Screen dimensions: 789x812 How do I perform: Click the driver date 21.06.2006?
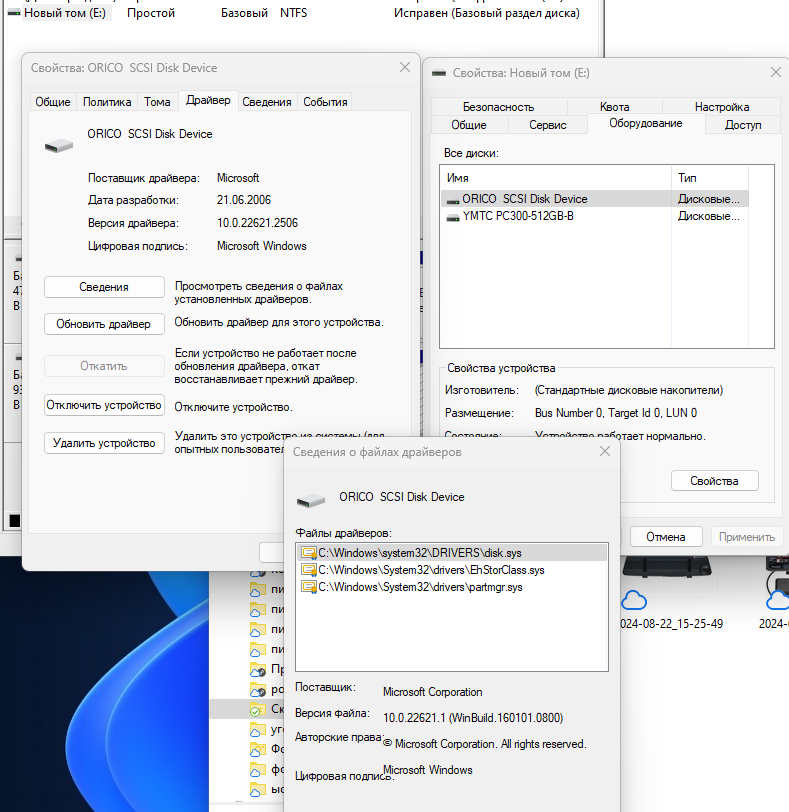(x=244, y=200)
